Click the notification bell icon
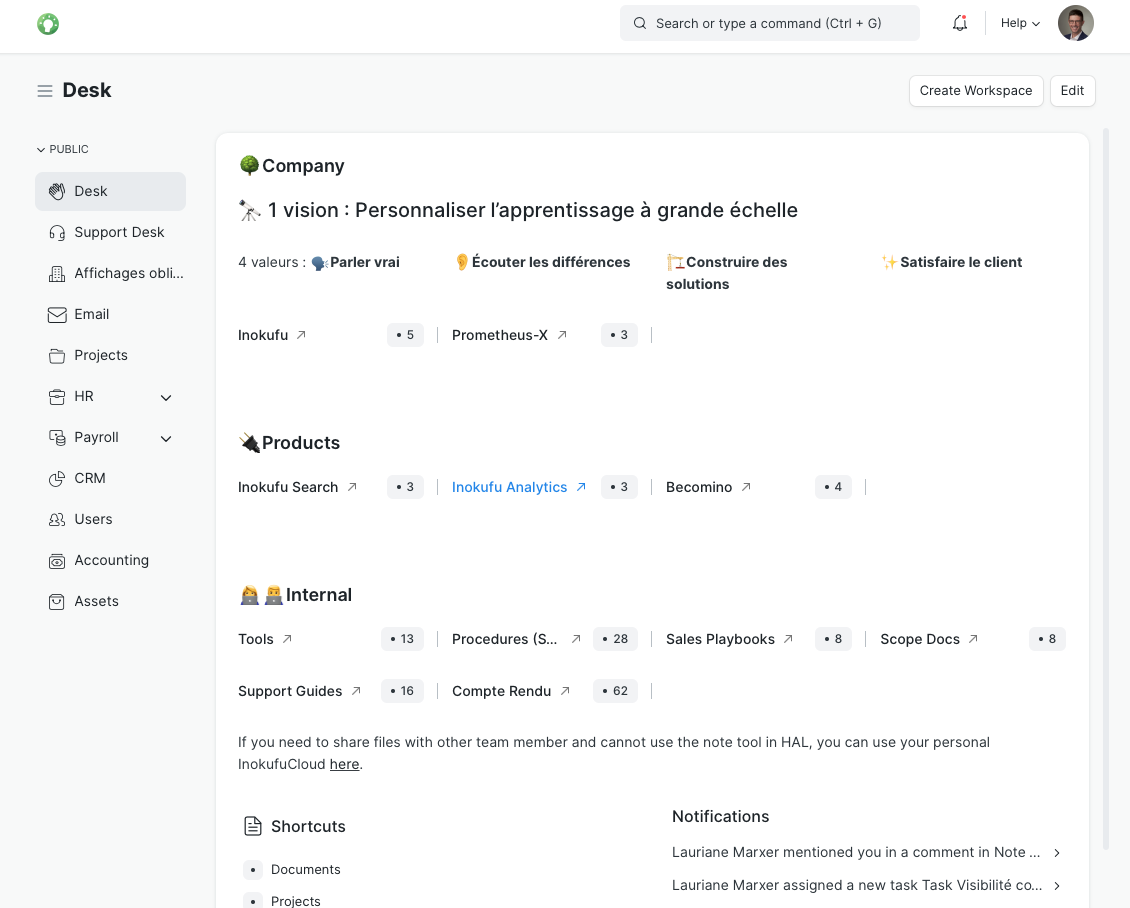The width and height of the screenshot is (1130, 908). (x=960, y=23)
